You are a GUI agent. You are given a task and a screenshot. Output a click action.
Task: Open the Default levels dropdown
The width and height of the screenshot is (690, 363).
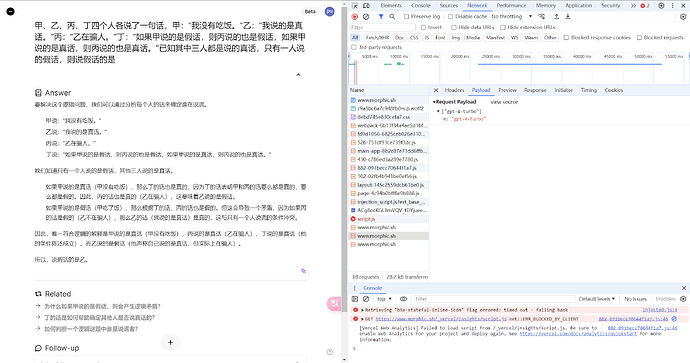(x=597, y=299)
